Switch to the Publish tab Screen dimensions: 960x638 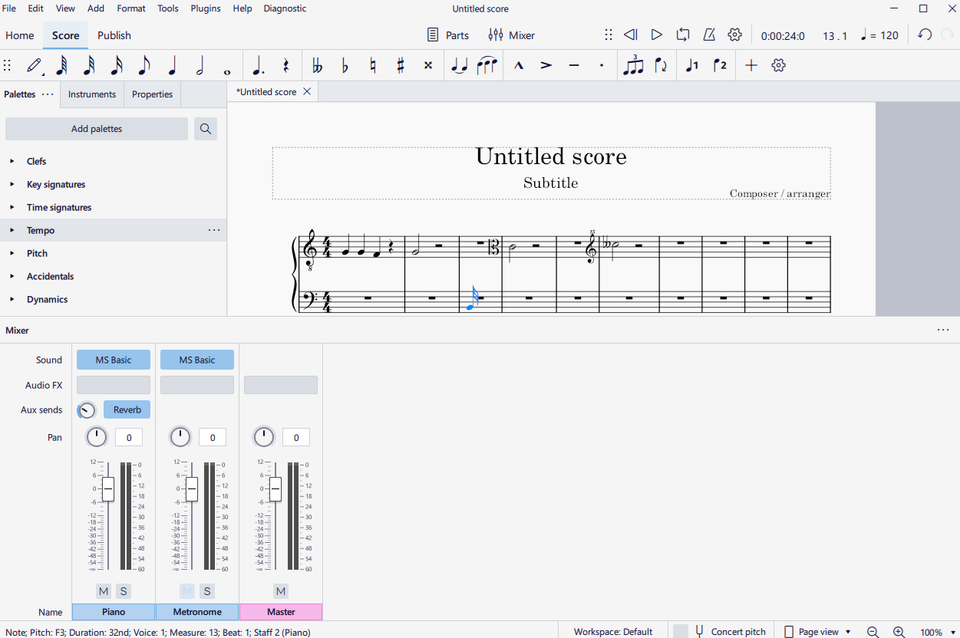(114, 35)
